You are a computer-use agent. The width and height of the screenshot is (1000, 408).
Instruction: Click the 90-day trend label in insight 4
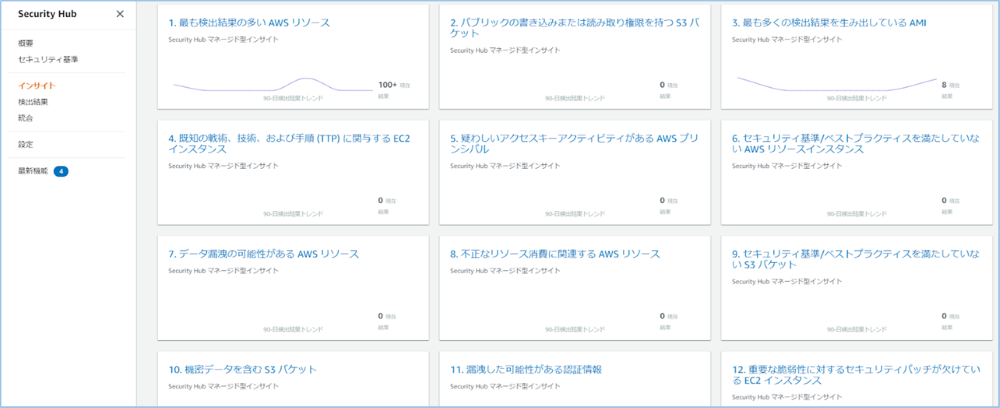(293, 214)
